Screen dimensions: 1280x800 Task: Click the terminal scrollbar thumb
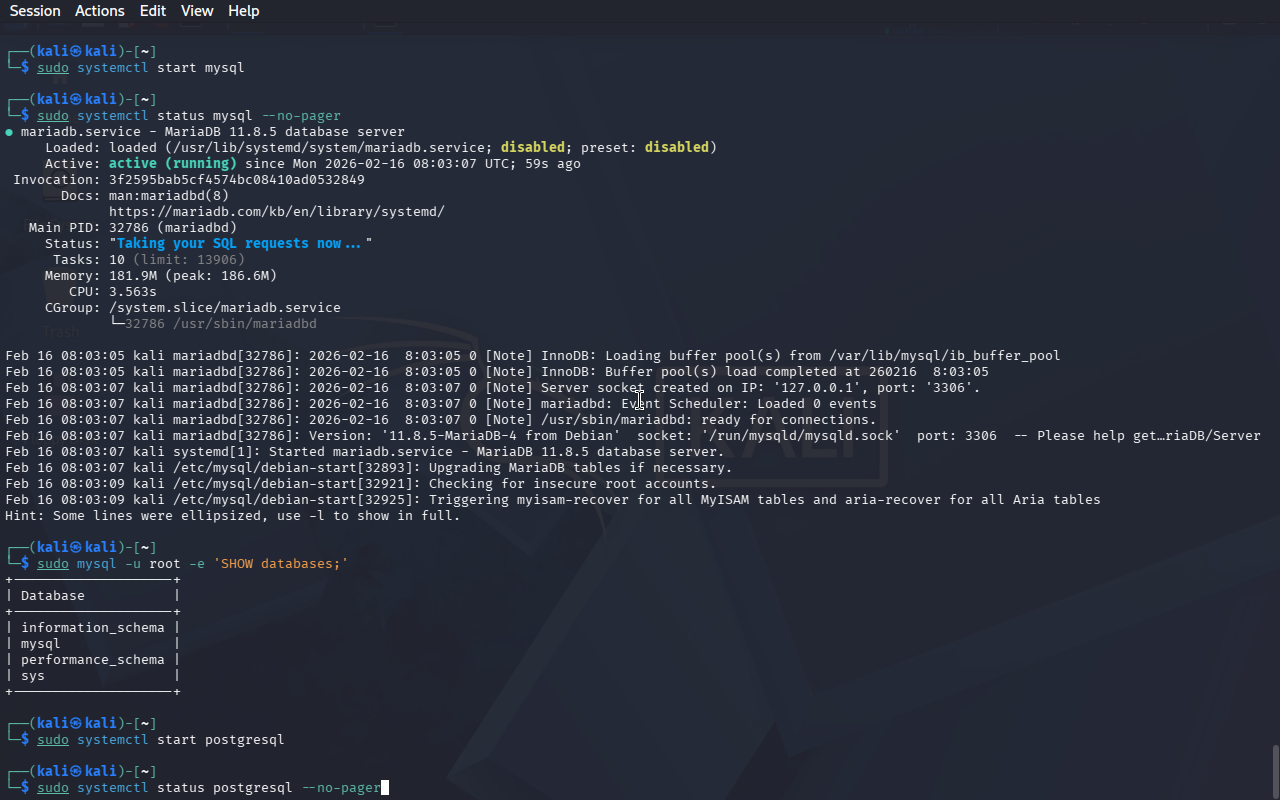[x=1274, y=770]
